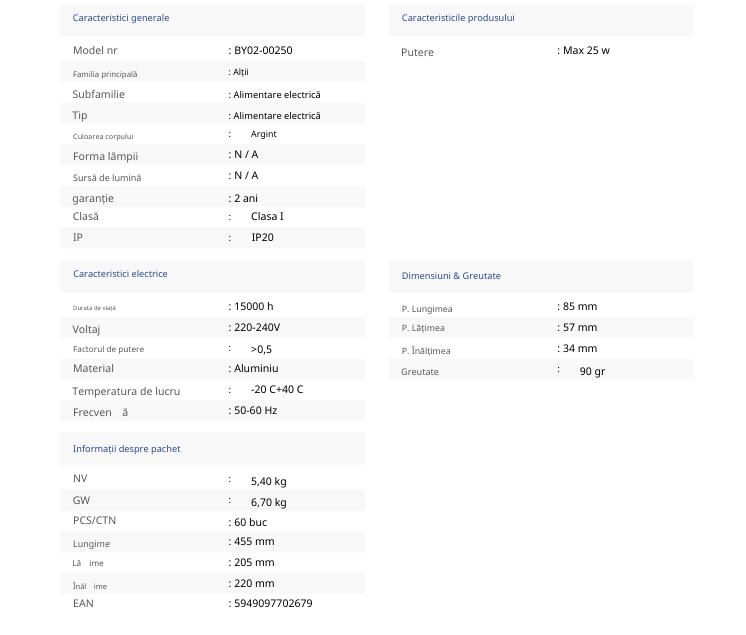Select the Argint color value

pyautogui.click(x=264, y=134)
